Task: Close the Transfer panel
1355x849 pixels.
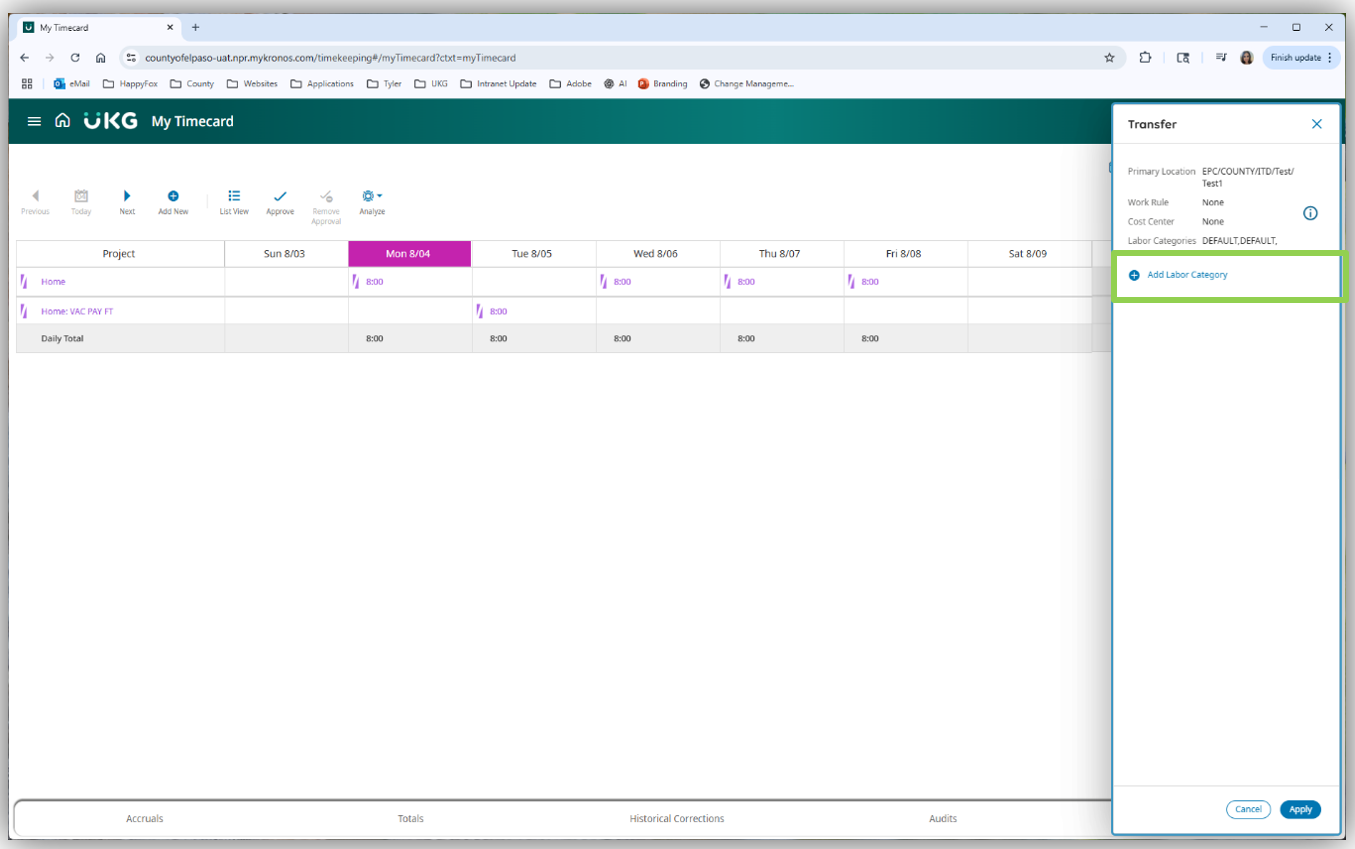Action: click(1317, 124)
